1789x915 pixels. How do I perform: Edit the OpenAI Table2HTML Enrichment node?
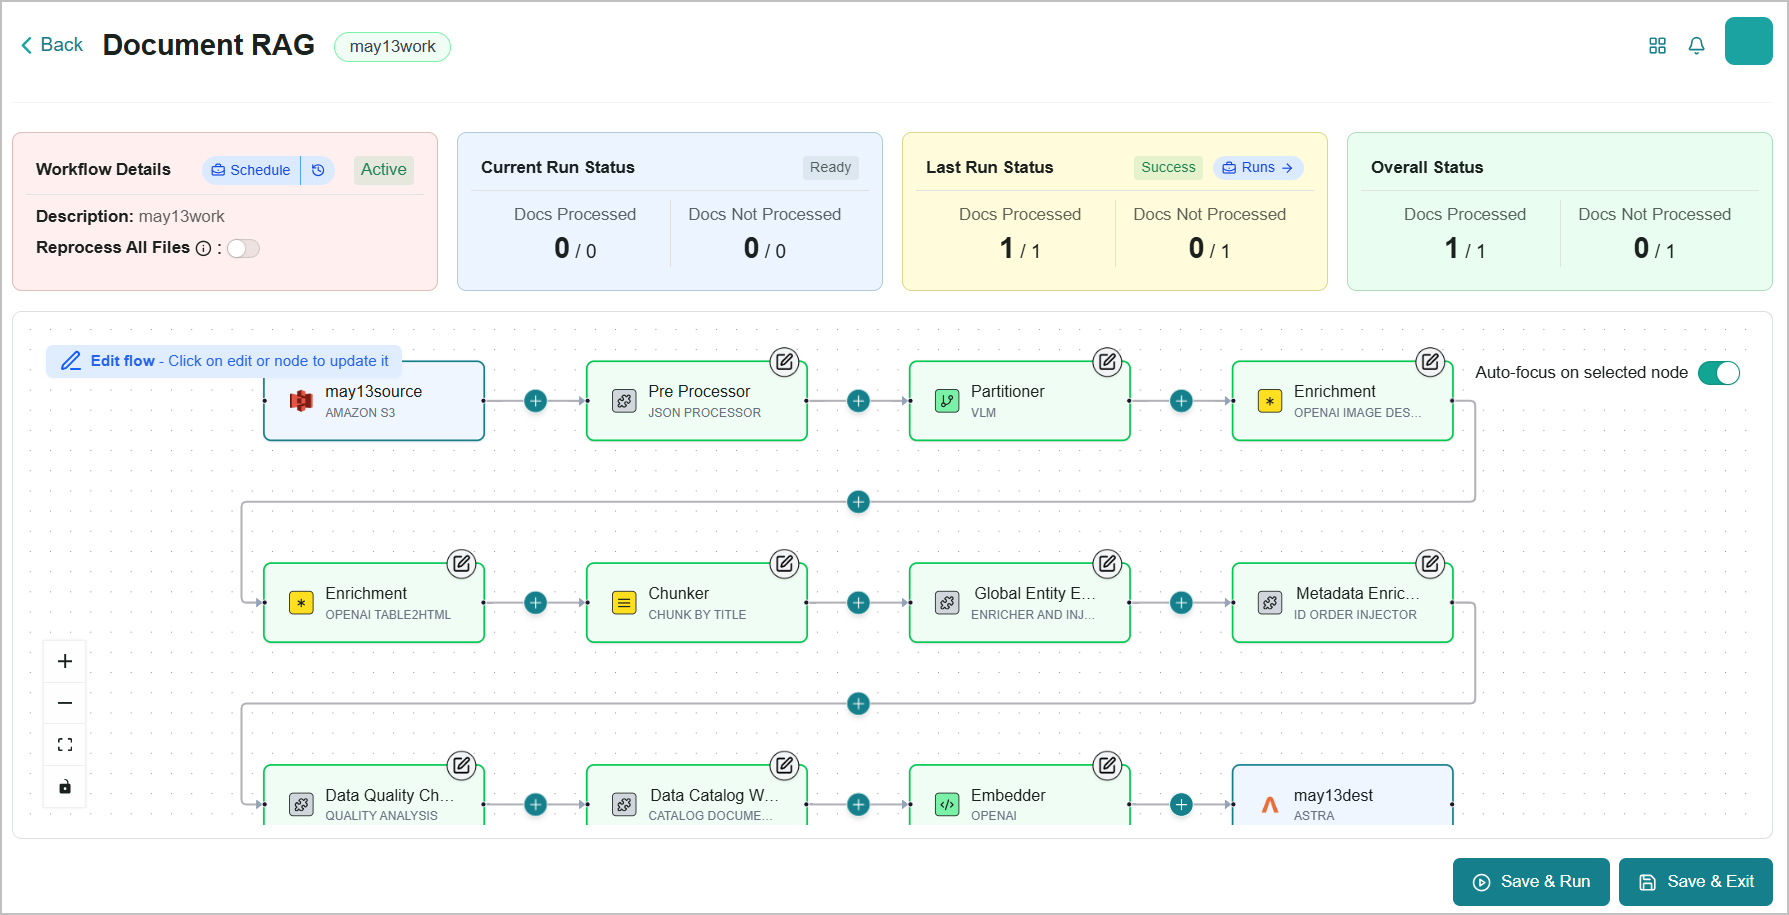coord(461,564)
